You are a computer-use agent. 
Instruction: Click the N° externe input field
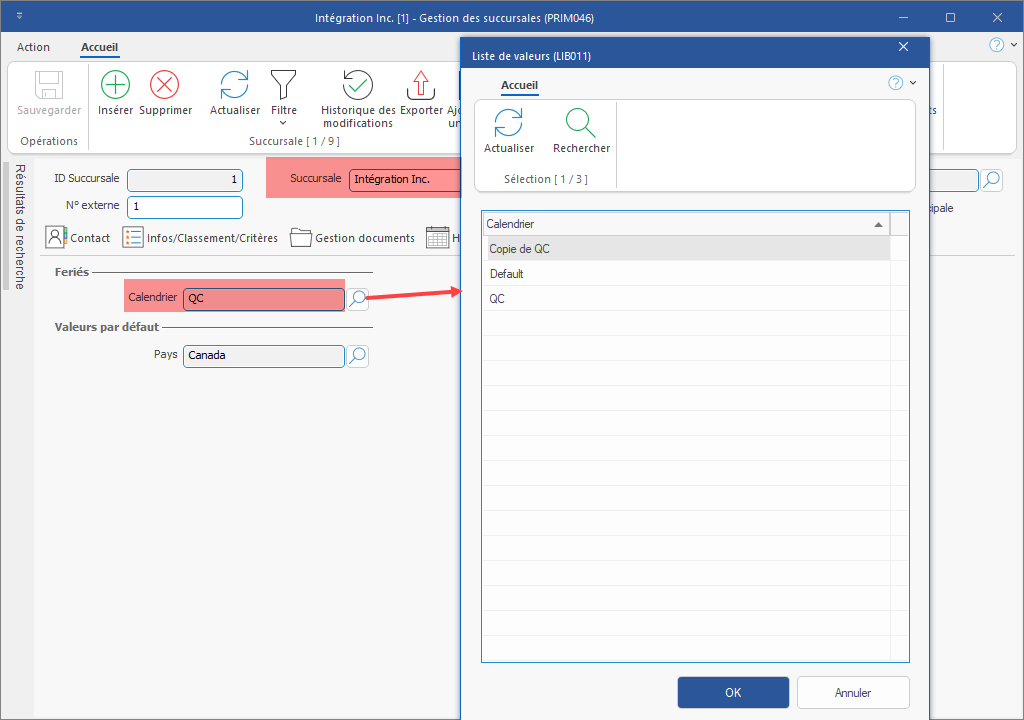click(x=184, y=207)
